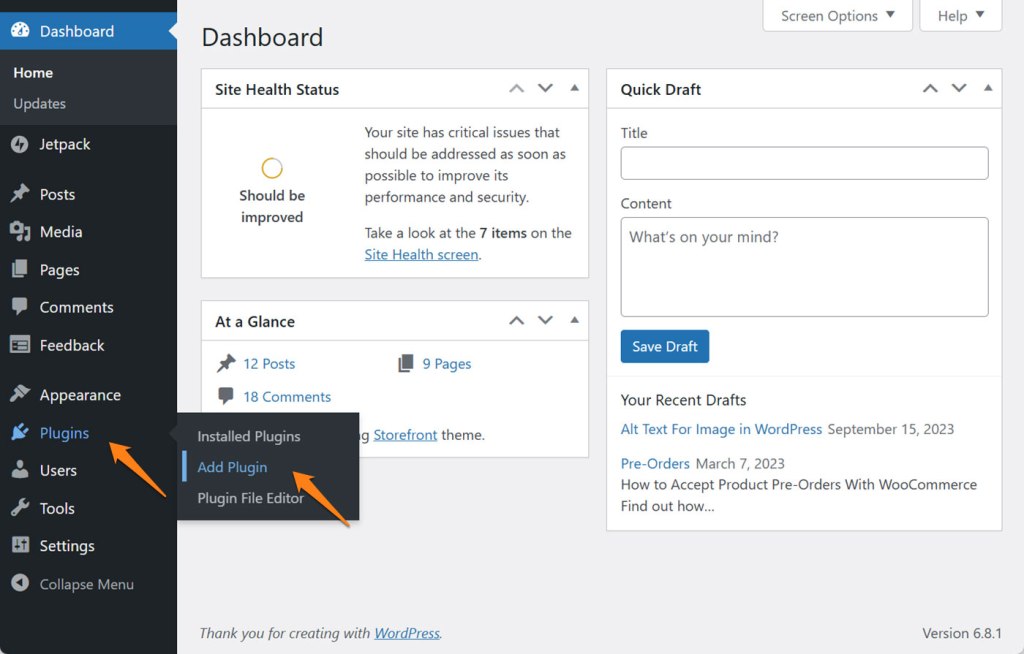Open the Appearance menu
Image resolution: width=1024 pixels, height=654 pixels.
pos(80,395)
